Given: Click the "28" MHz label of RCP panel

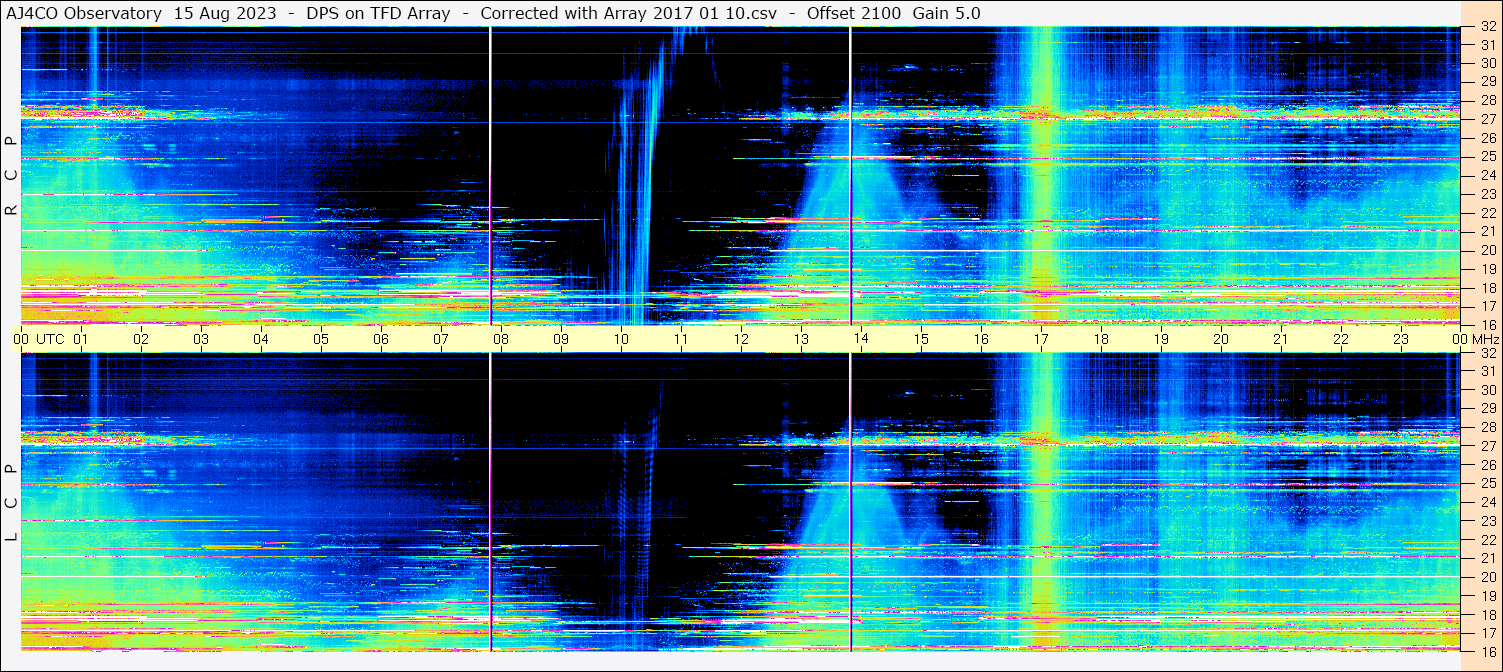Looking at the screenshot, I should (x=1488, y=100).
